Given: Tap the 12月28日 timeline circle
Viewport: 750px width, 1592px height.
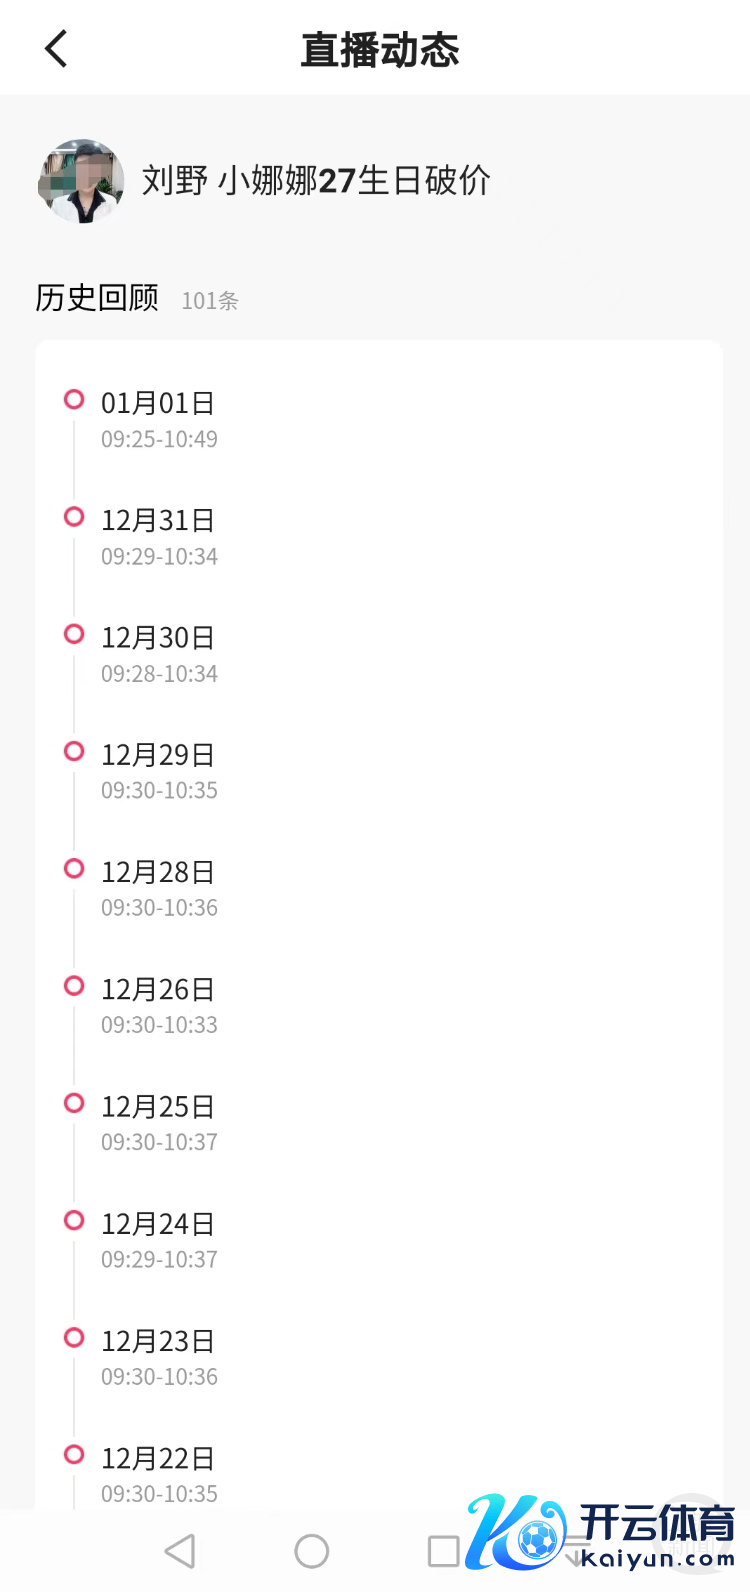Looking at the screenshot, I should pyautogui.click(x=74, y=868).
